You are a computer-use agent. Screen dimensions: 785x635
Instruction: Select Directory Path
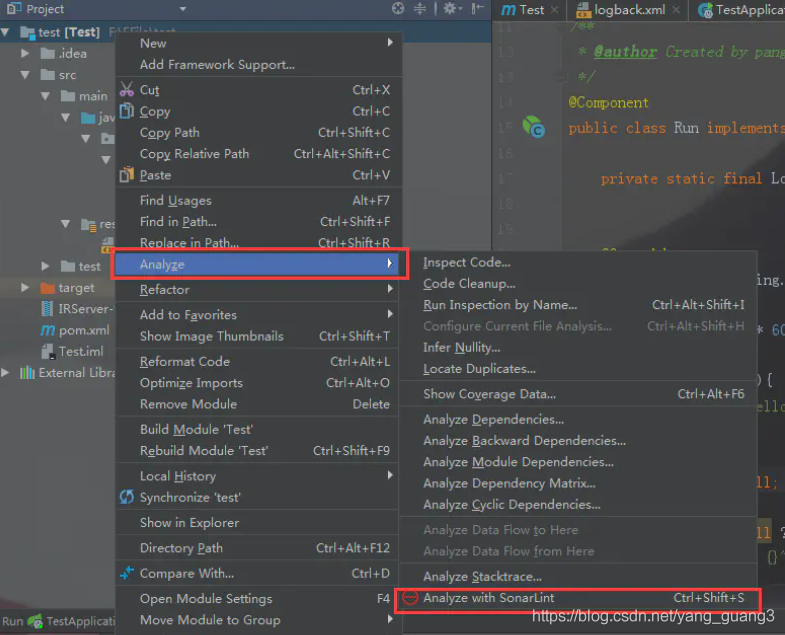coord(258,548)
